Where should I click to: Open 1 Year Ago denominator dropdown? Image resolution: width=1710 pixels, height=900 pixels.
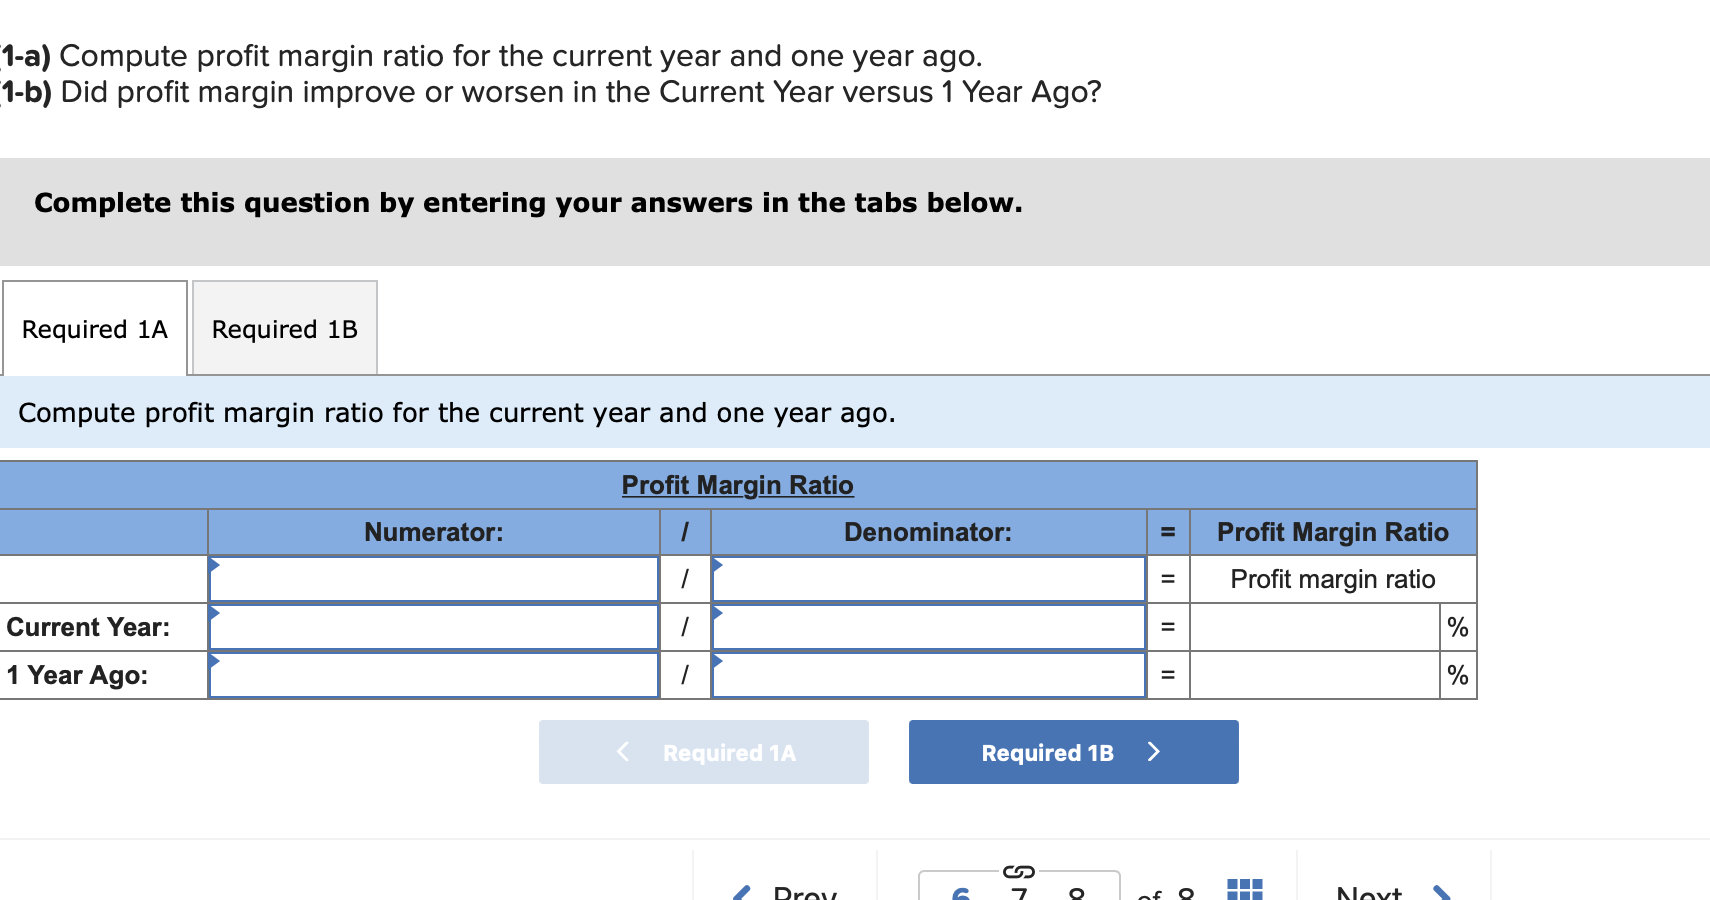click(928, 675)
